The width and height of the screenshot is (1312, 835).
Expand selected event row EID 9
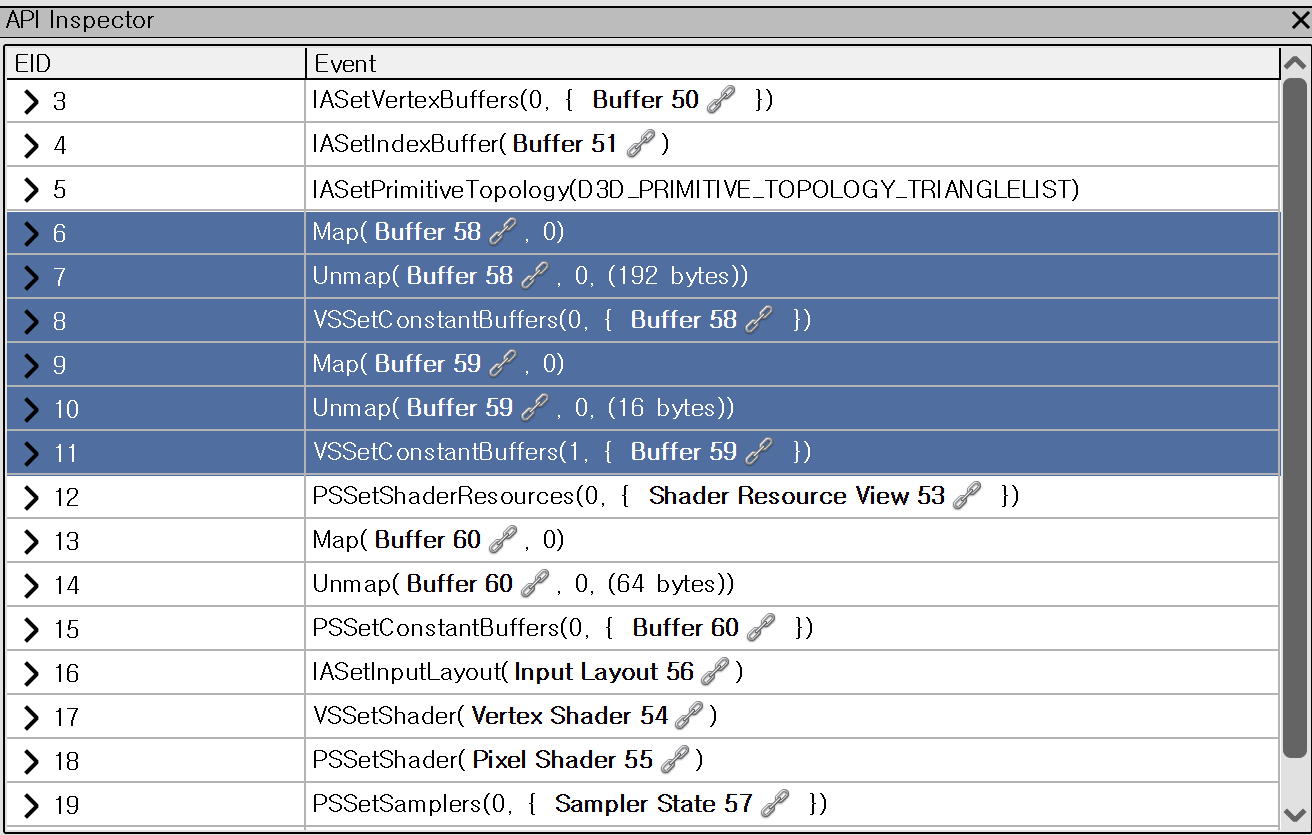coord(31,365)
